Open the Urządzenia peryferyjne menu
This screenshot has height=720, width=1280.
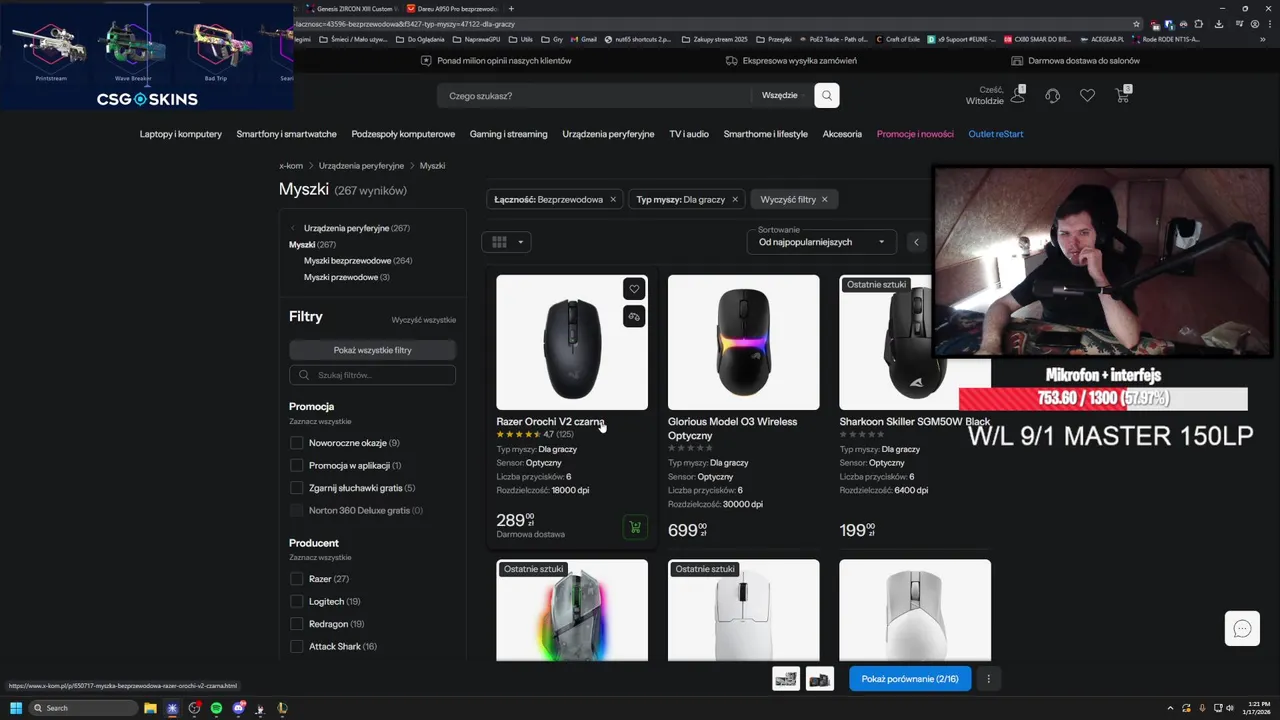(608, 134)
